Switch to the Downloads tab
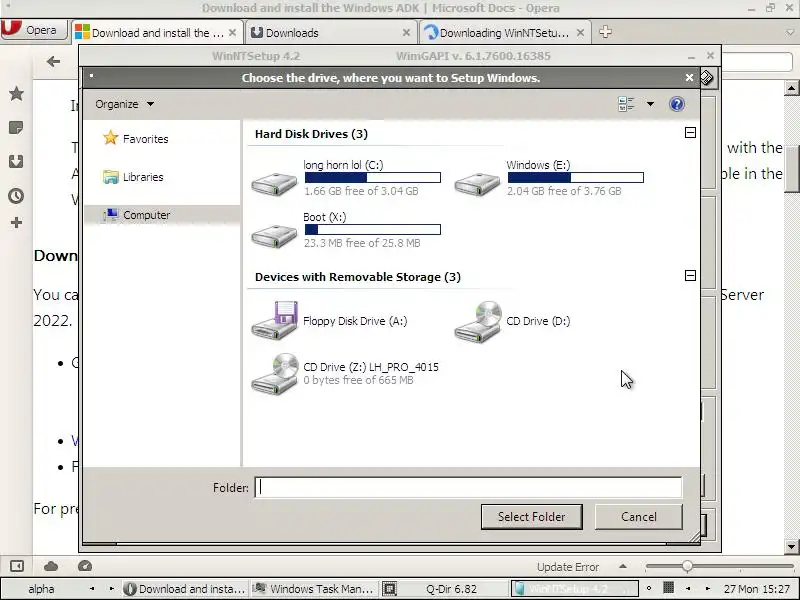Viewport: 800px width, 600px height. 332,33
